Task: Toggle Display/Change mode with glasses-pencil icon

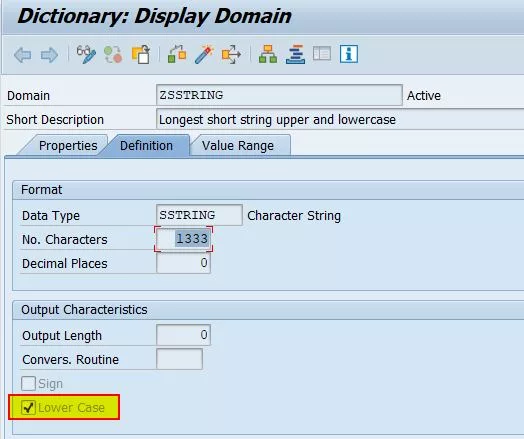Action: [86, 54]
